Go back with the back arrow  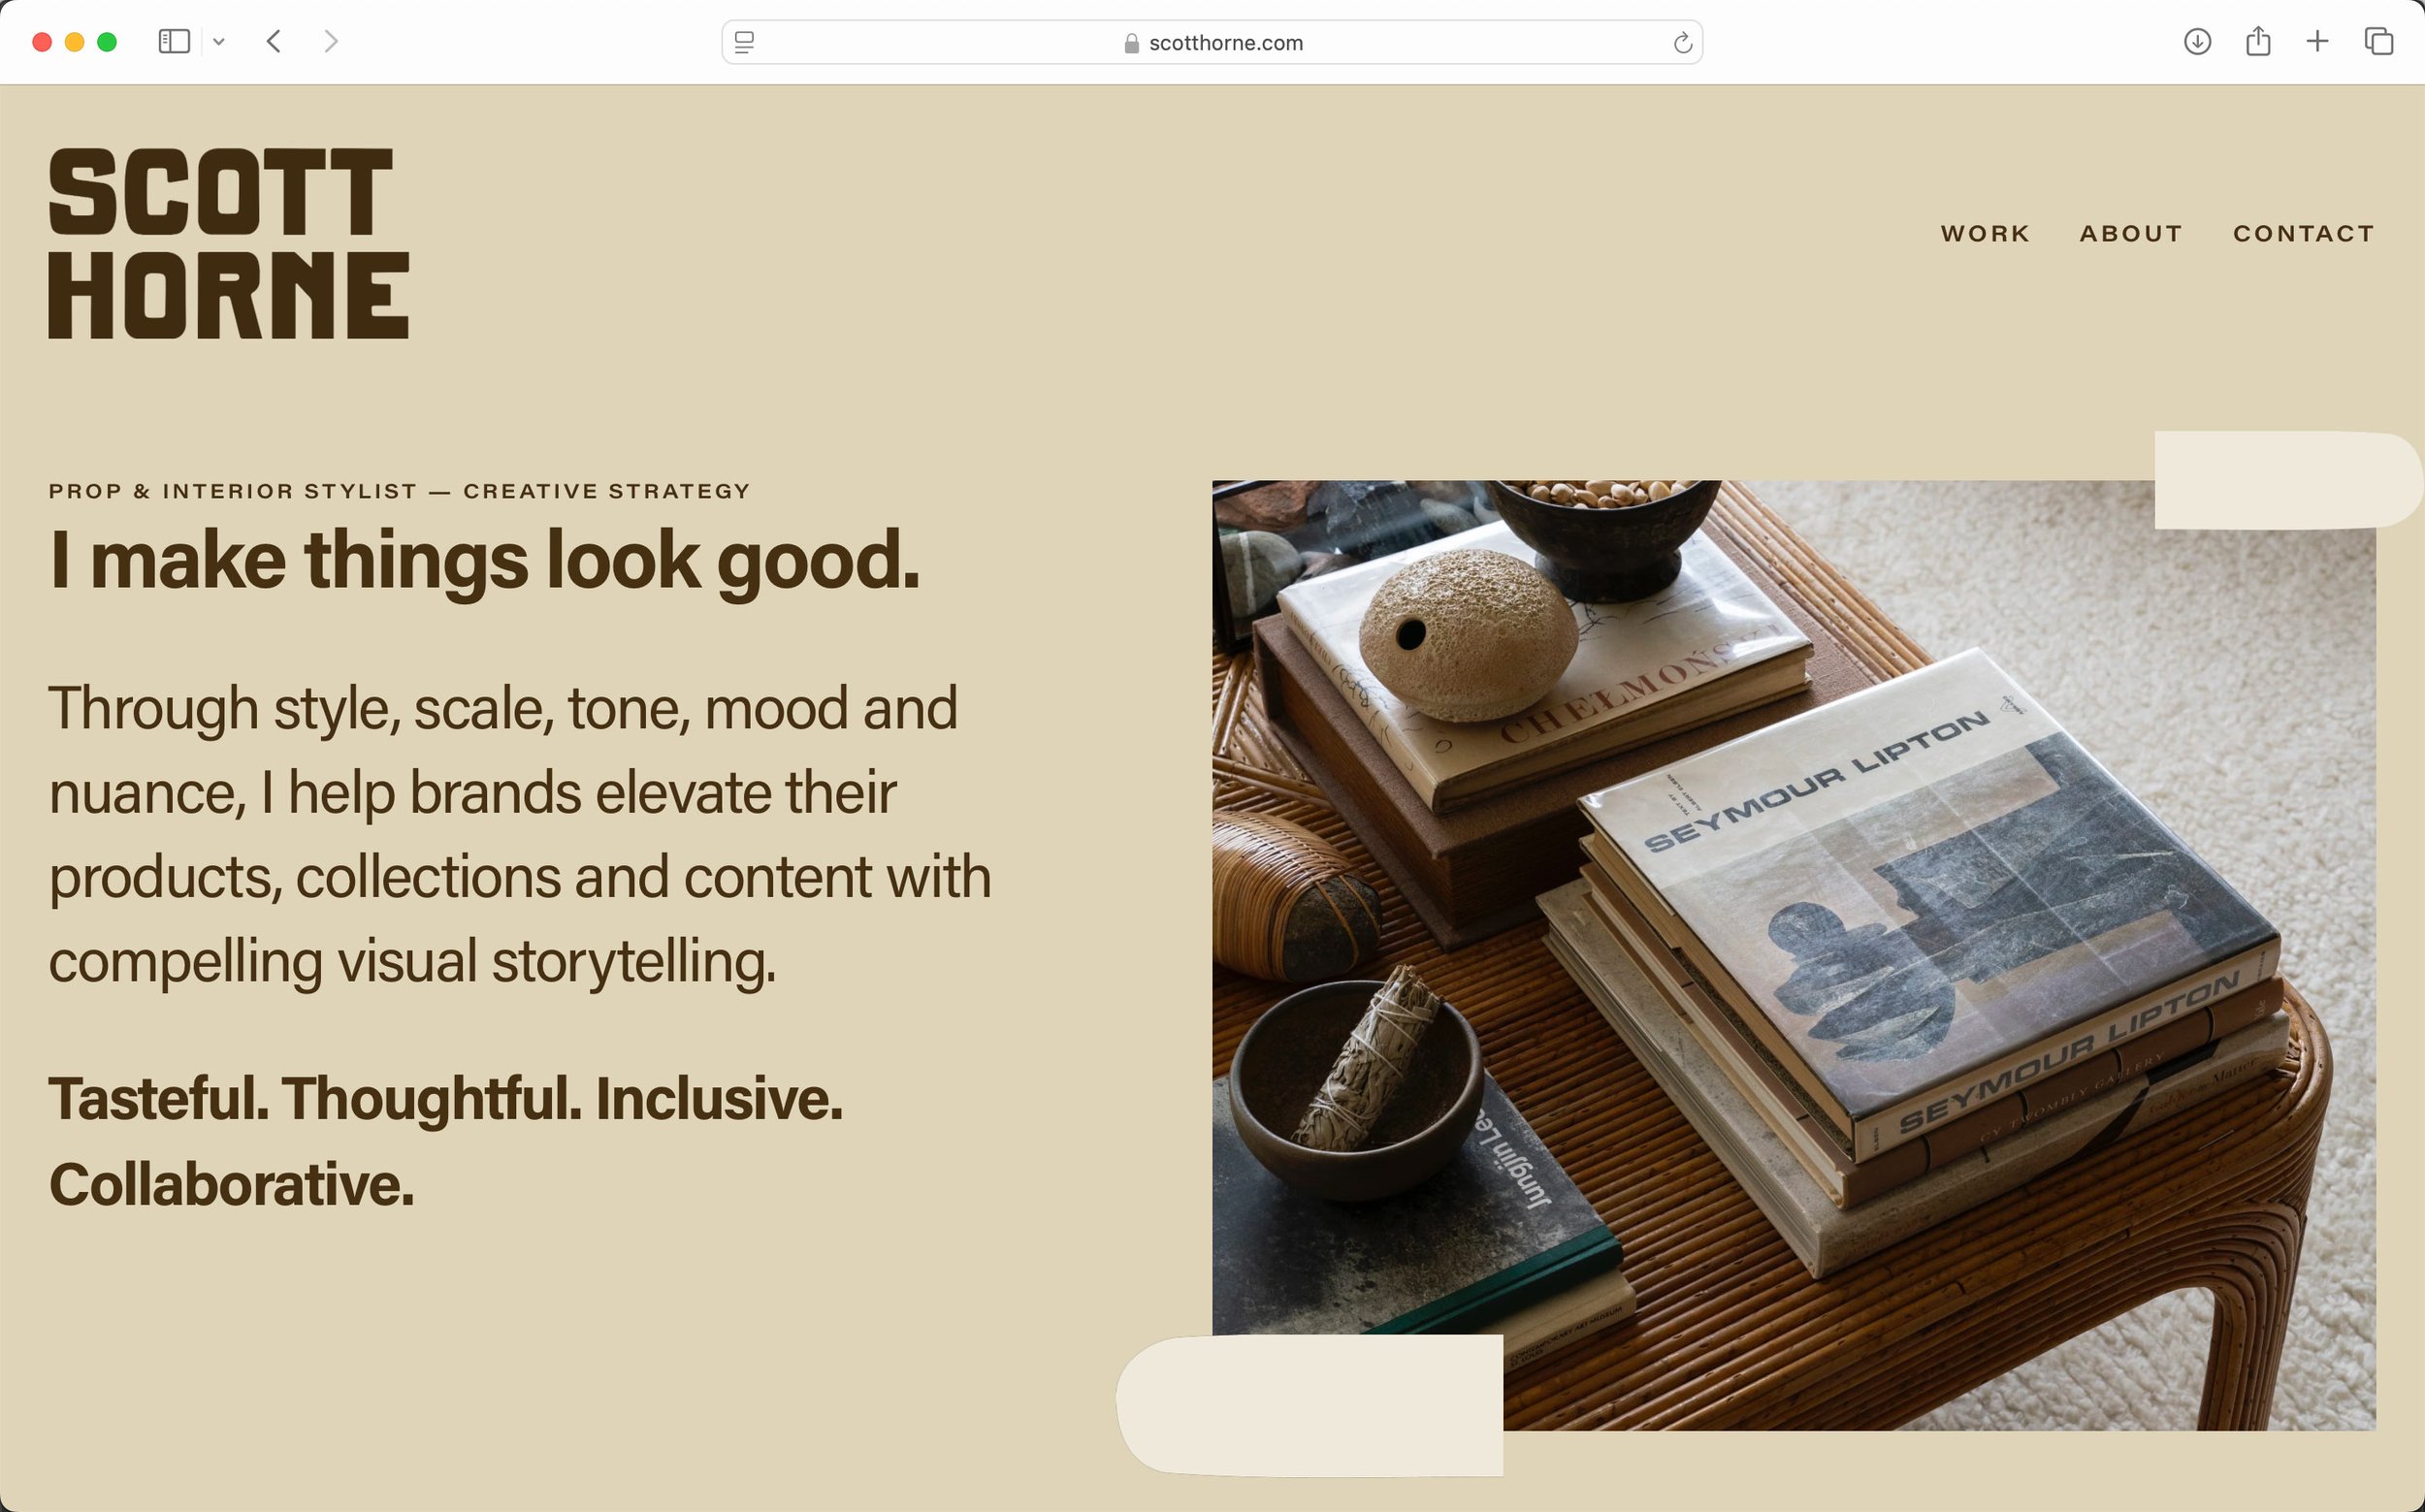[274, 42]
